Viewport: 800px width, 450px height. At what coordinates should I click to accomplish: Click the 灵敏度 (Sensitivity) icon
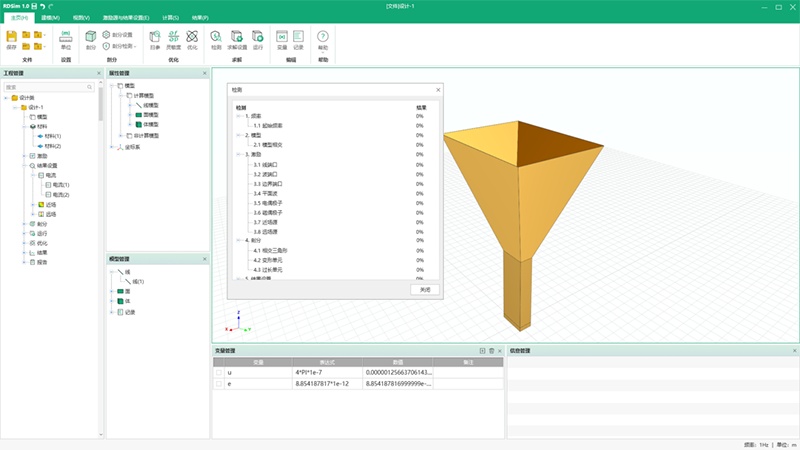point(173,38)
